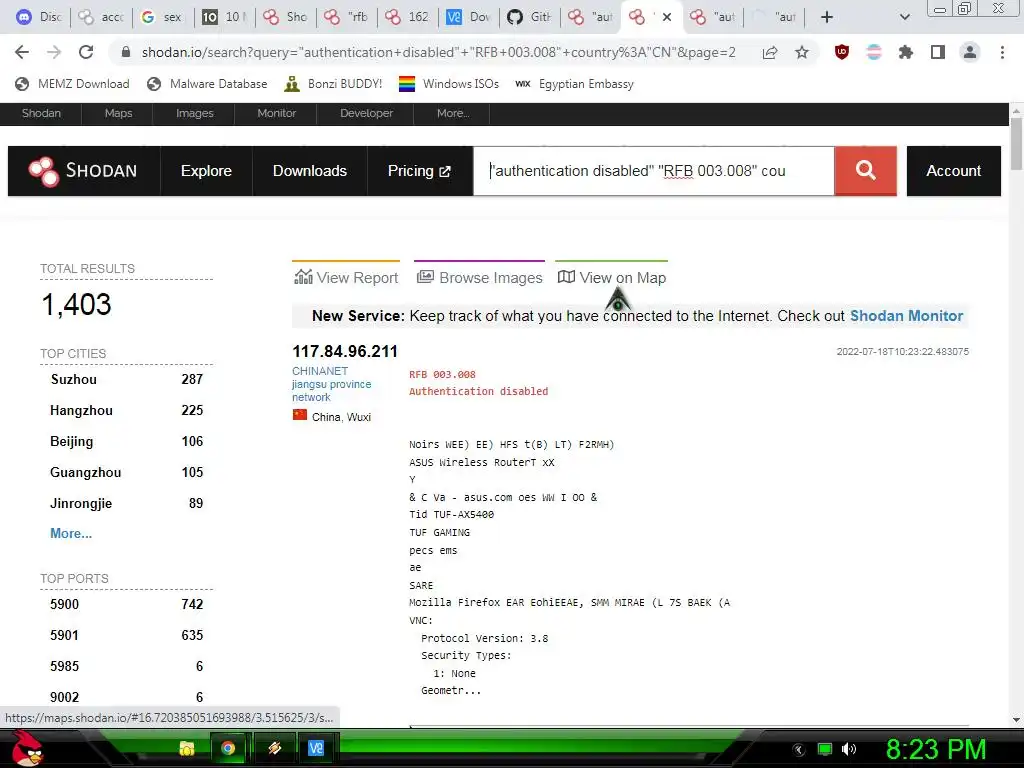1024x768 pixels.
Task: Click the browser back arrow
Action: tap(22, 52)
